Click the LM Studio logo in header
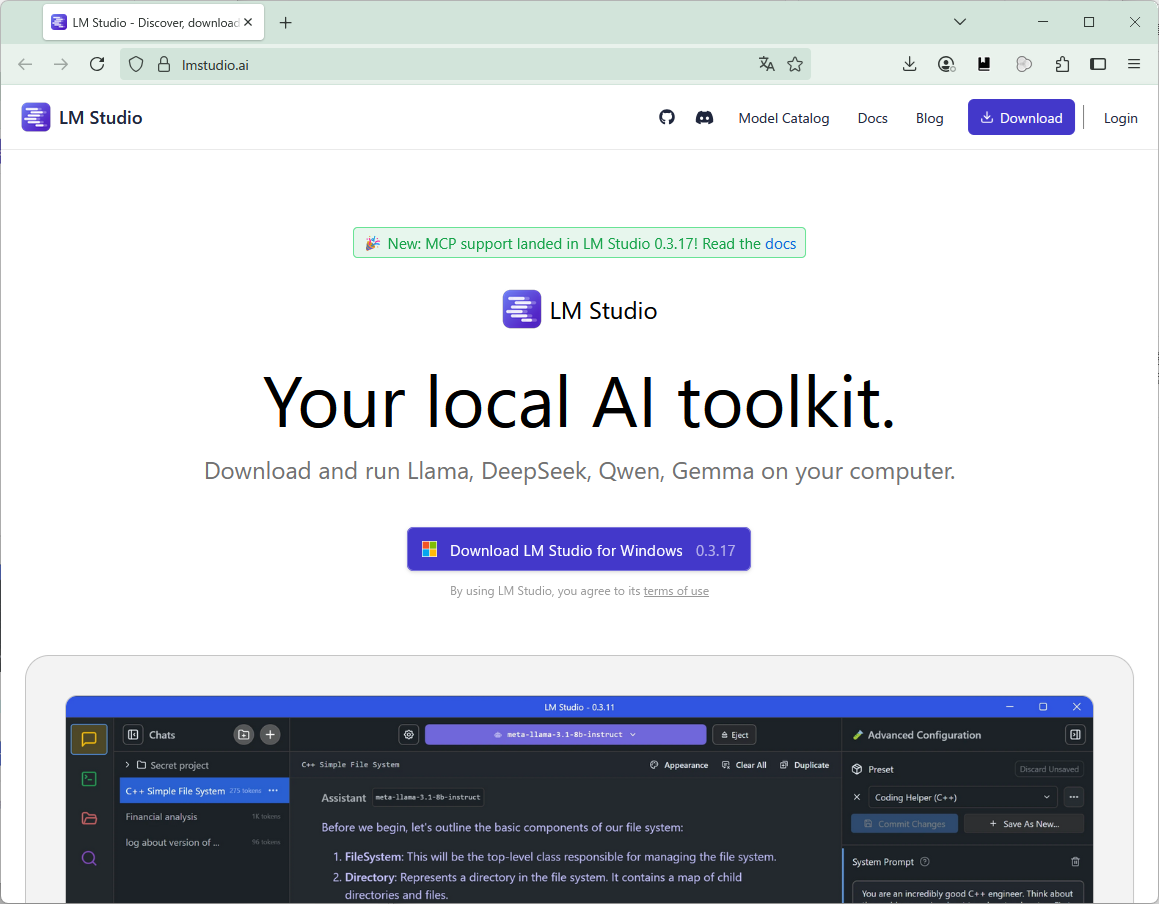Viewport: 1159px width, 904px height. (82, 117)
